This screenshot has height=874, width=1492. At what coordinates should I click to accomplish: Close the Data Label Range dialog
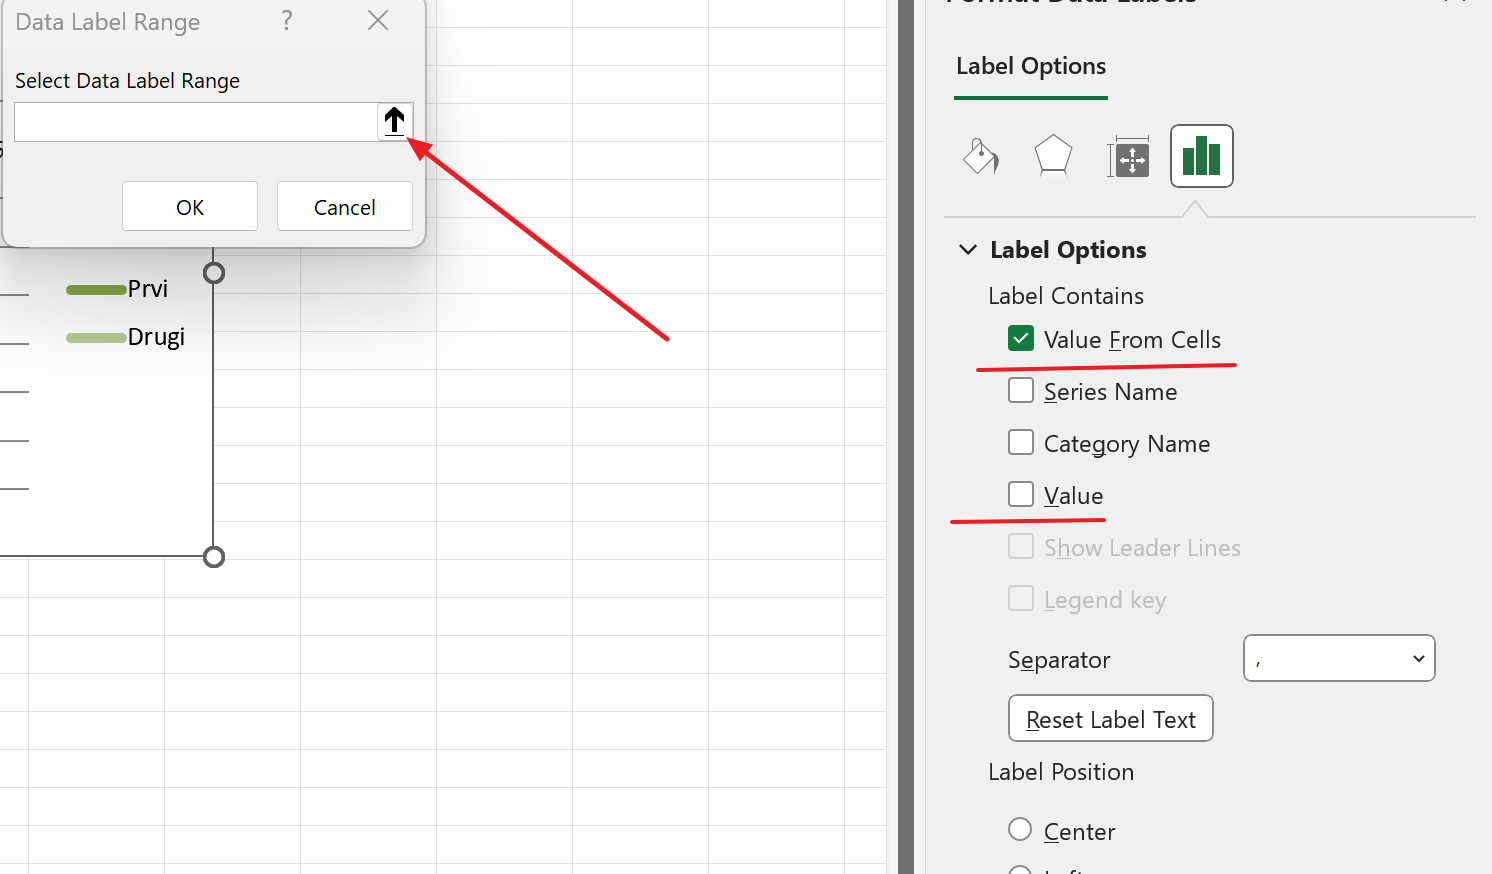tap(378, 21)
